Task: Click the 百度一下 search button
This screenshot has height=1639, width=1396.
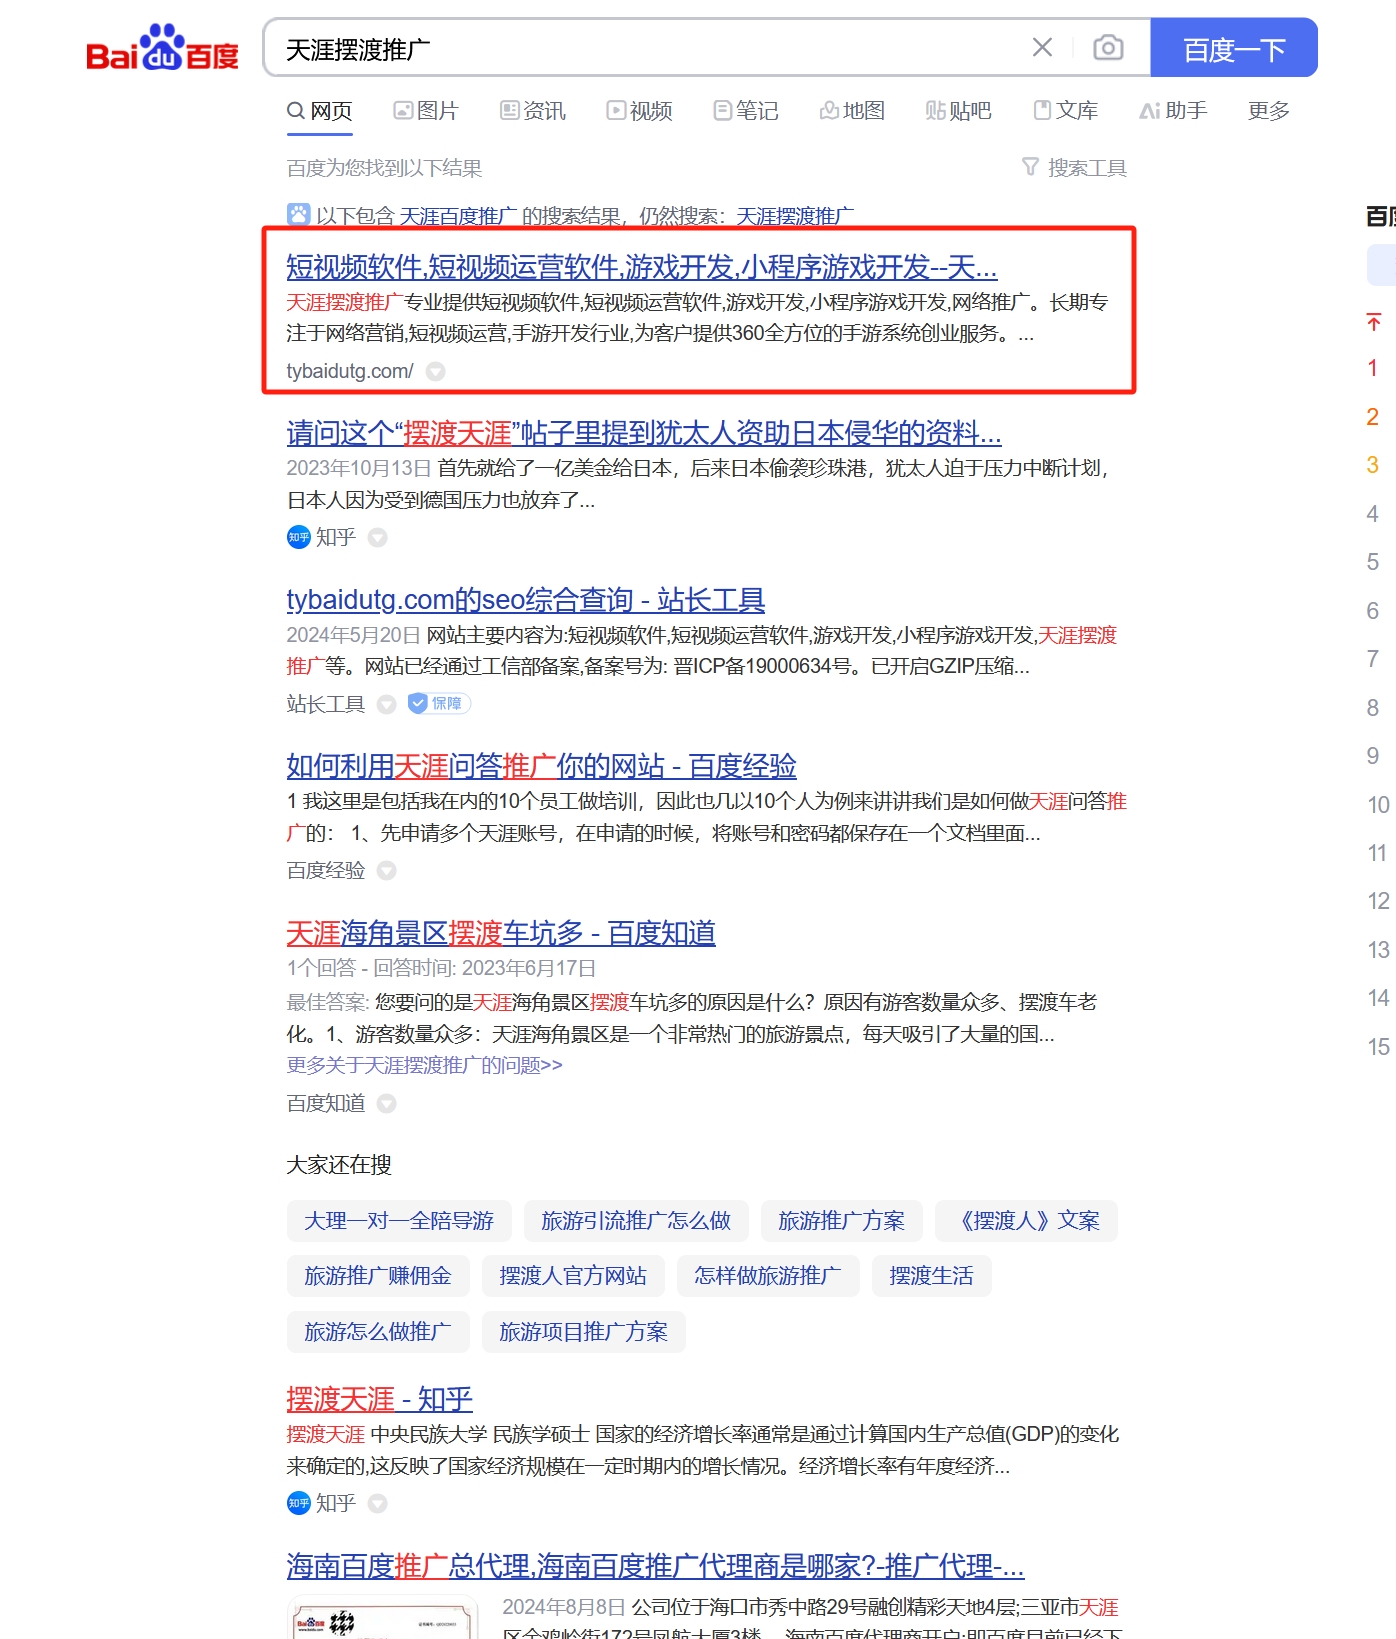Action: pyautogui.click(x=1234, y=47)
